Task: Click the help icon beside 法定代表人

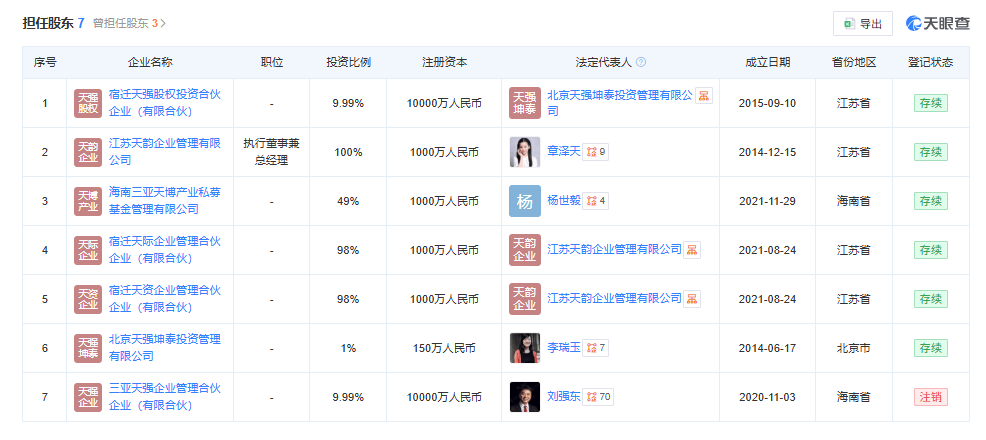Action: point(641,62)
